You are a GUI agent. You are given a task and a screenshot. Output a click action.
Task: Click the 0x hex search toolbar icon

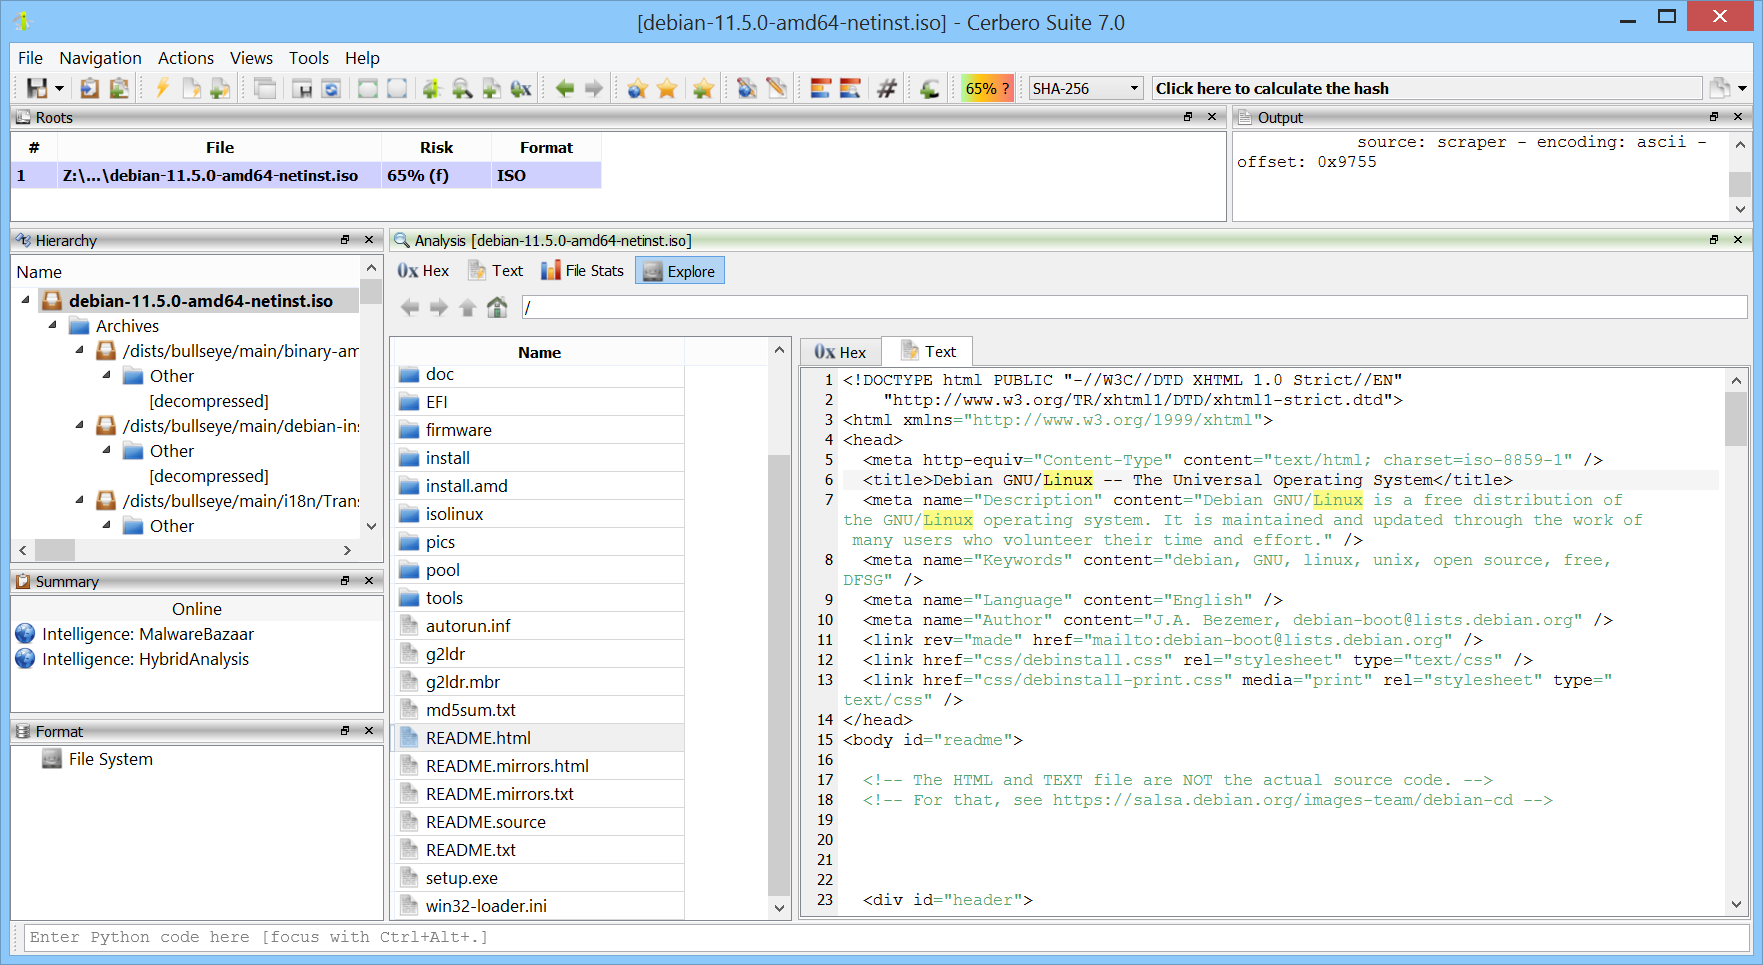(521, 88)
